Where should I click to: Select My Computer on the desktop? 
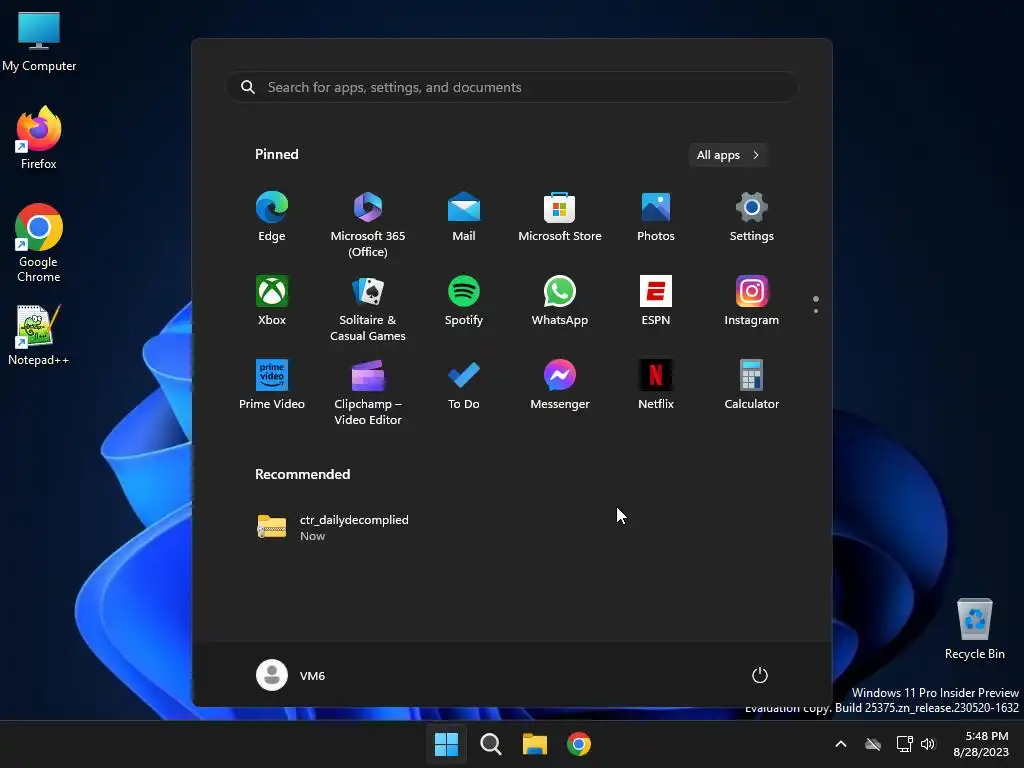[x=39, y=42]
